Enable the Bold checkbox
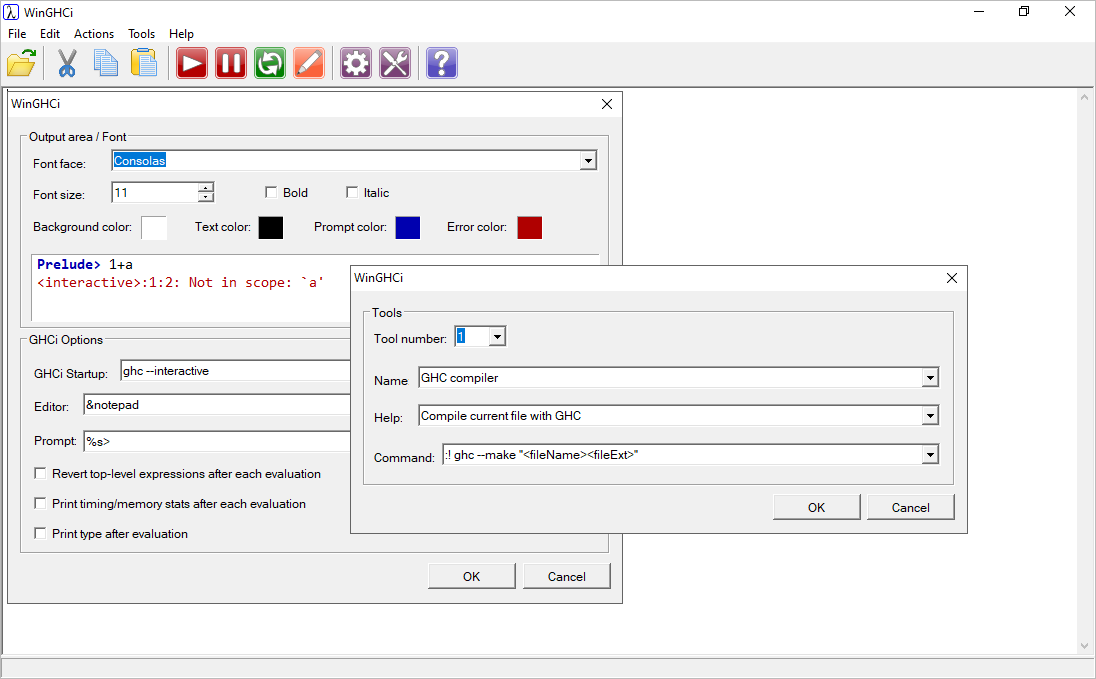Image resolution: width=1096 pixels, height=679 pixels. (x=271, y=192)
